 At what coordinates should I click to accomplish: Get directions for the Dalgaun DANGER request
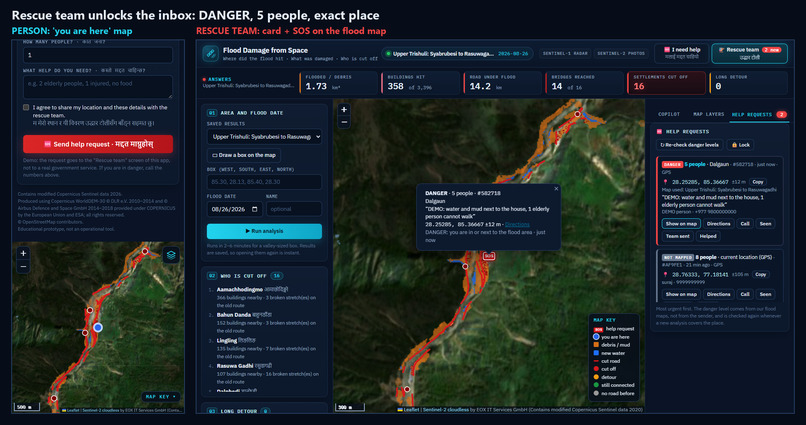coord(718,224)
